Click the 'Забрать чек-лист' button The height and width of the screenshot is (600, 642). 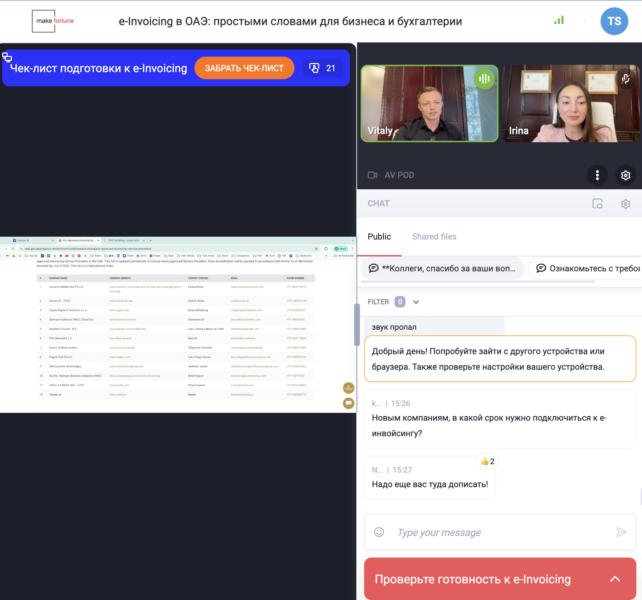[x=244, y=68]
